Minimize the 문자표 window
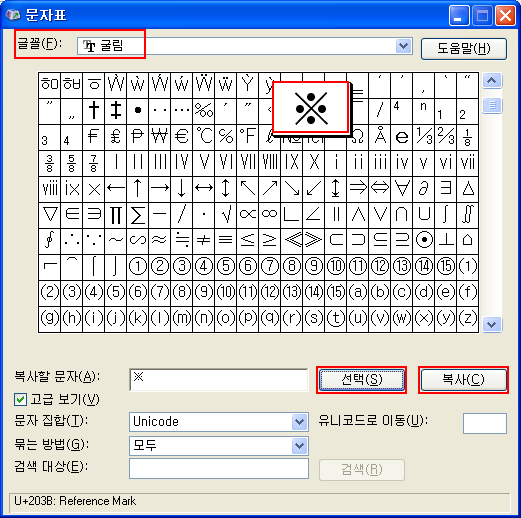521x518 pixels. [x=459, y=16]
